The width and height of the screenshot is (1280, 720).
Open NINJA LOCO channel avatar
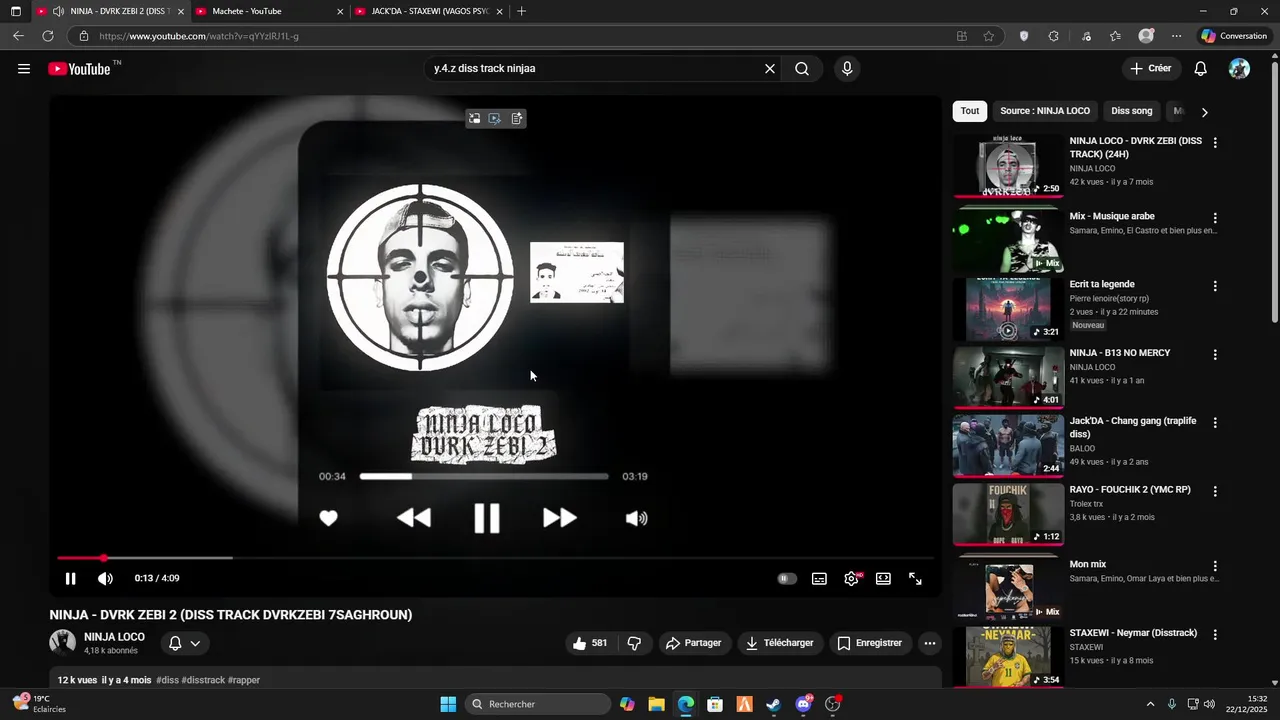point(63,642)
